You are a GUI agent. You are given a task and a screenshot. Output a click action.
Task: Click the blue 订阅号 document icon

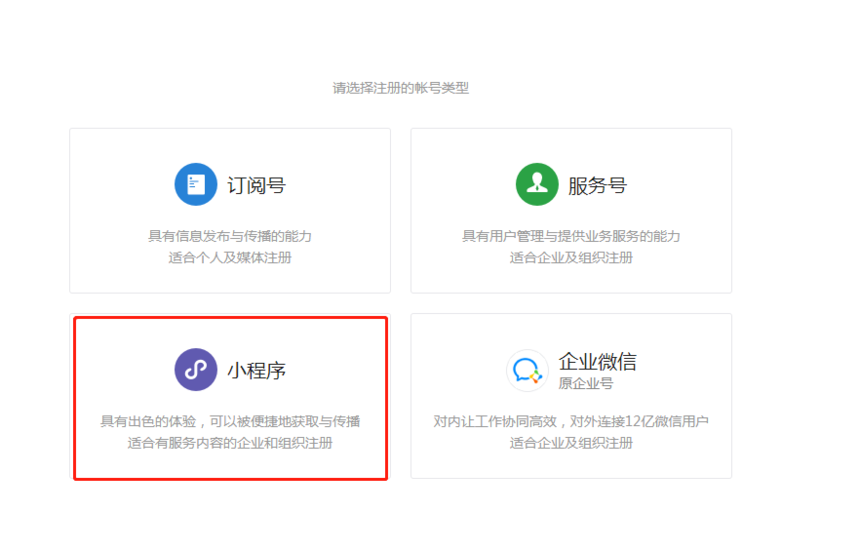coord(196,184)
